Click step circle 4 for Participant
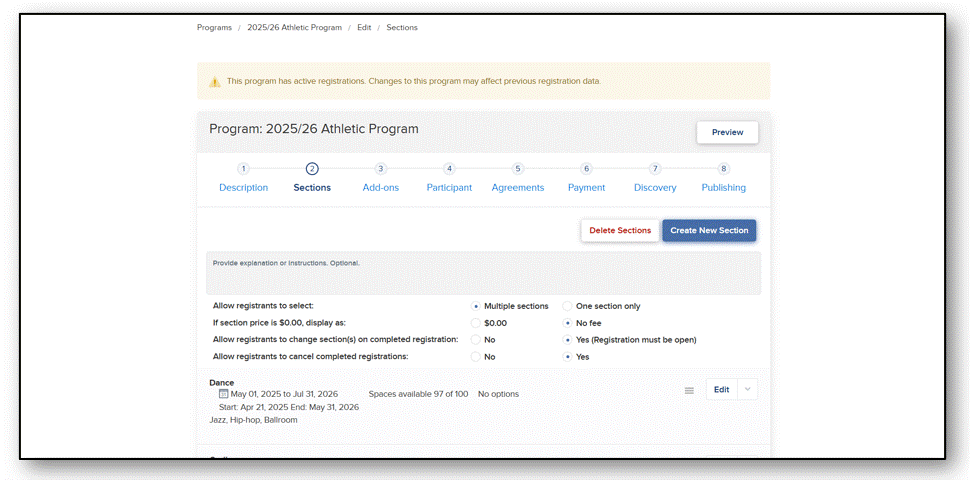 [450, 169]
